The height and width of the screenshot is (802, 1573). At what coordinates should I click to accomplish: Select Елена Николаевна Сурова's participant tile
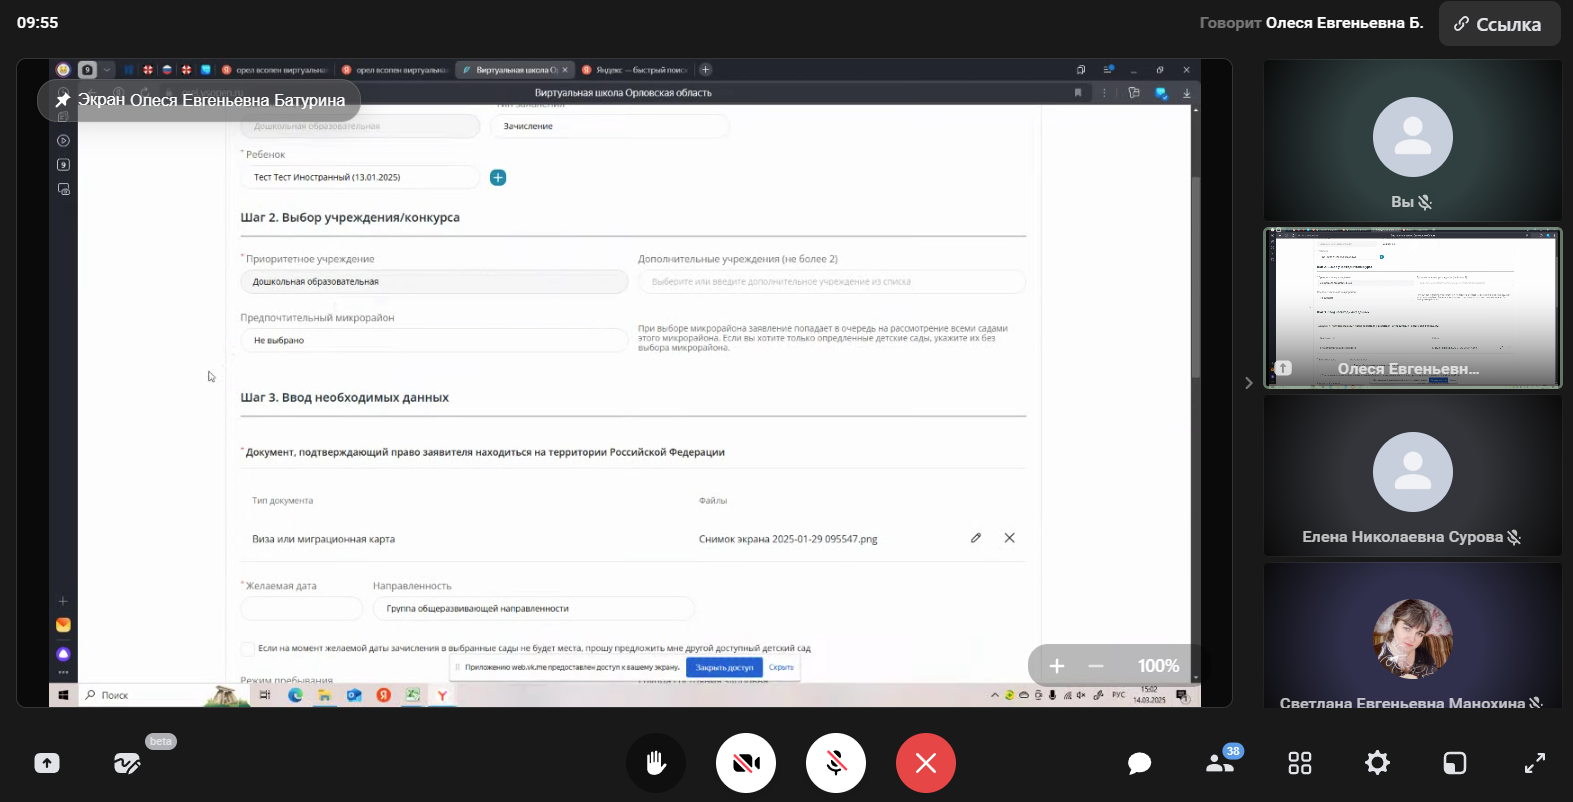click(1412, 475)
